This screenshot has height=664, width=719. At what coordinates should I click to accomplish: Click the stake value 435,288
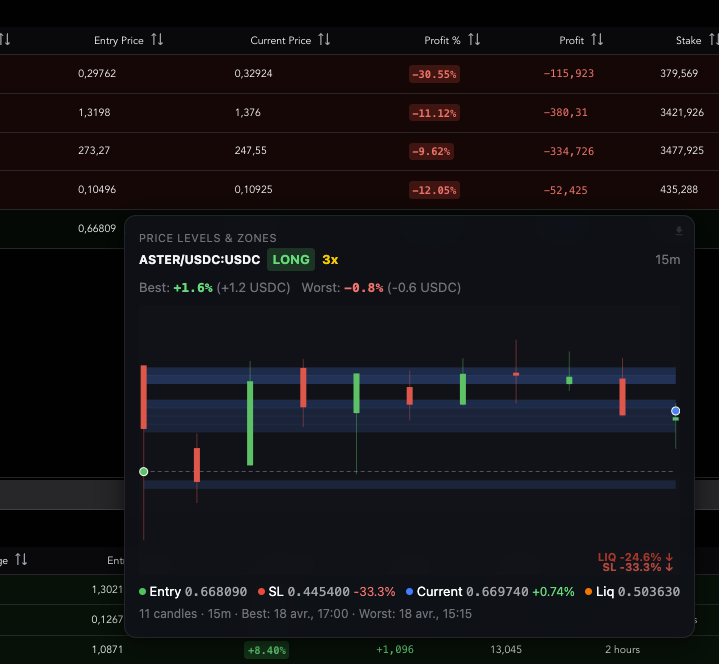[679, 189]
